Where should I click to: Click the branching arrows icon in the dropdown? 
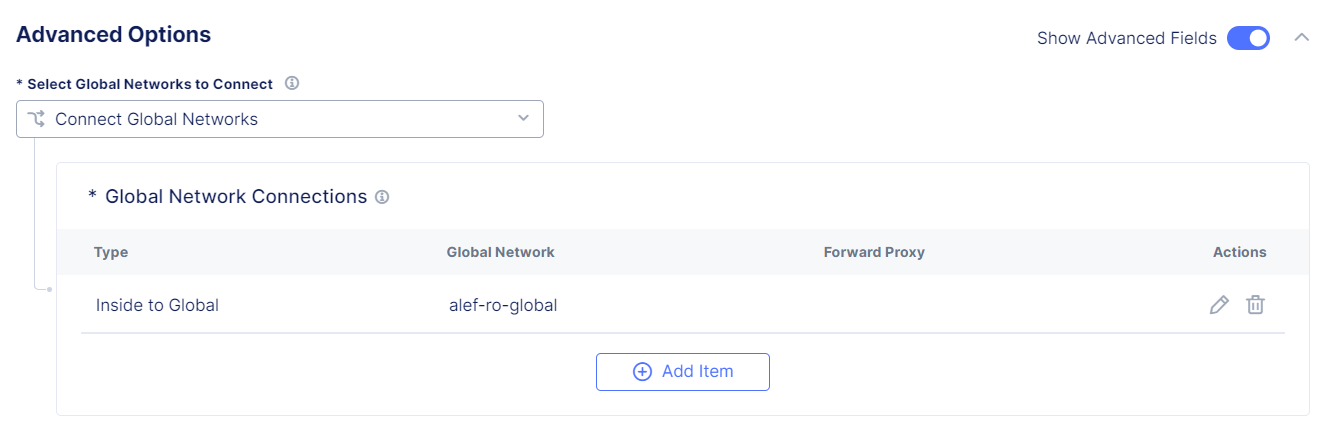point(37,119)
